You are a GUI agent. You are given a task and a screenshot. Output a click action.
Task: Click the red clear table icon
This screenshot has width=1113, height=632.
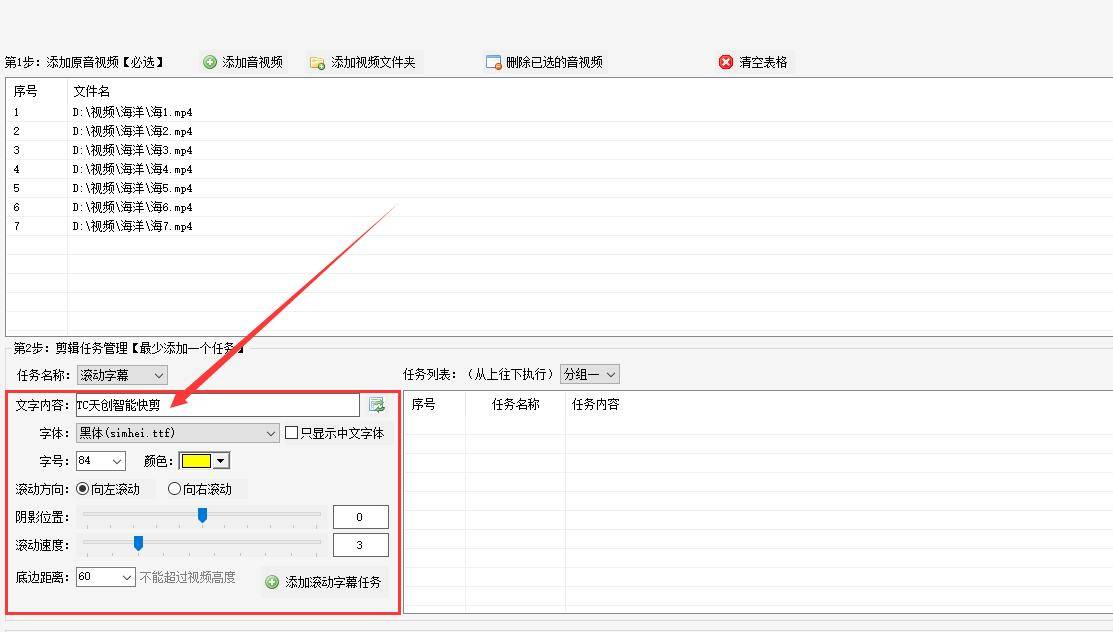725,62
